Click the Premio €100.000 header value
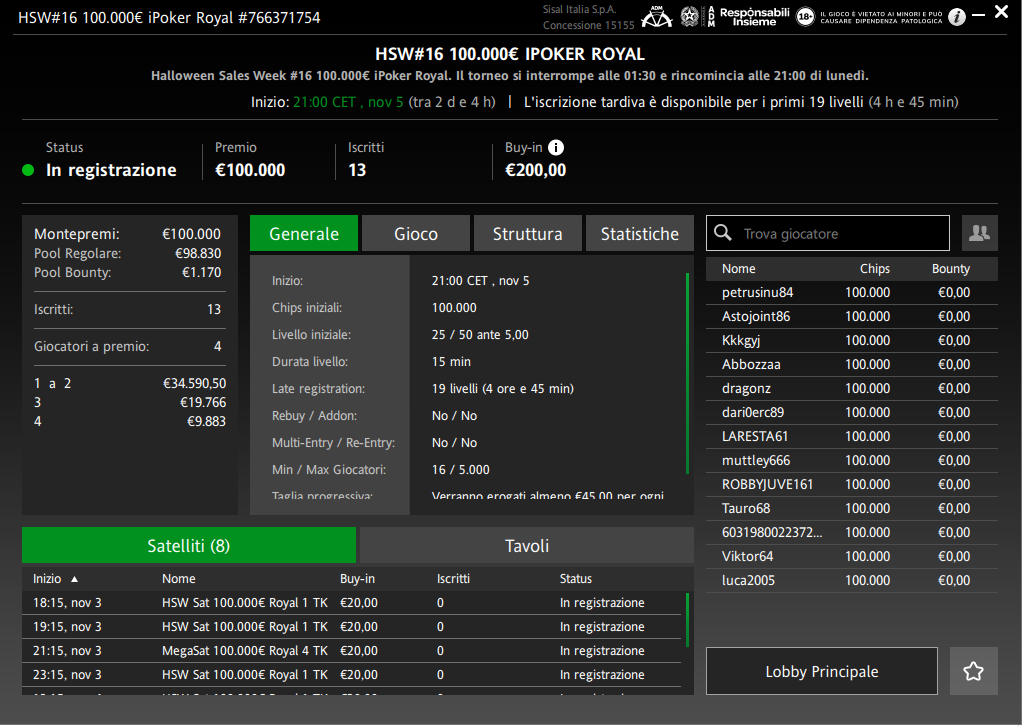This screenshot has height=726, width=1022. pos(250,170)
